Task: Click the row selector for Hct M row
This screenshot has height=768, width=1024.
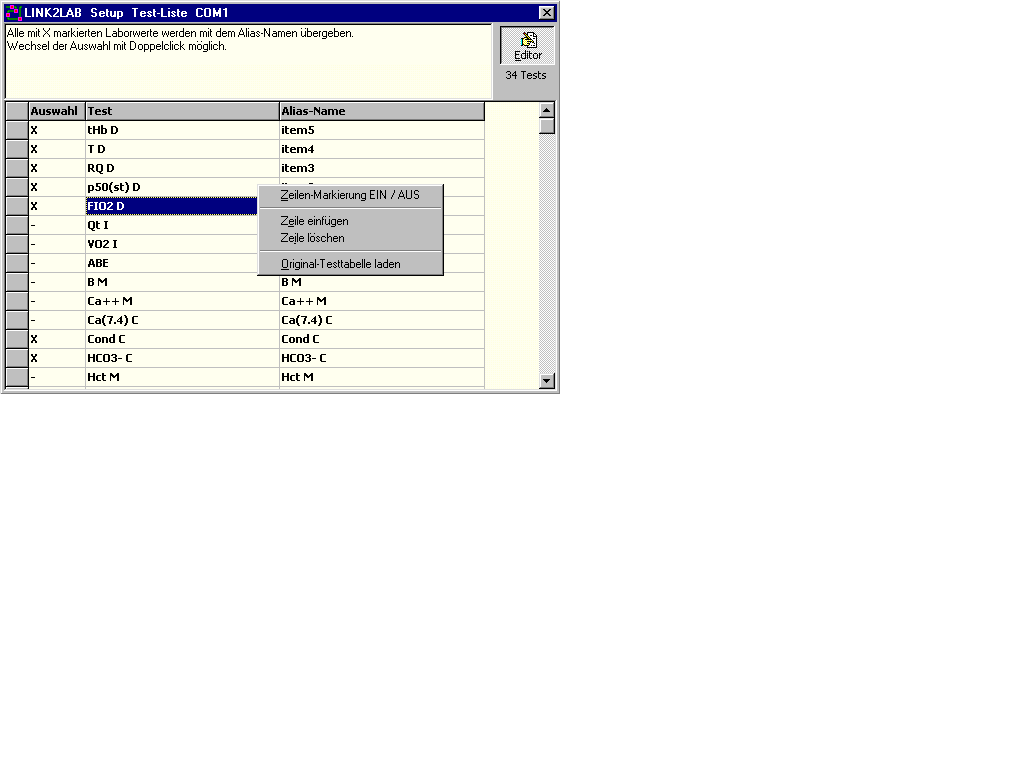Action: pos(16,377)
